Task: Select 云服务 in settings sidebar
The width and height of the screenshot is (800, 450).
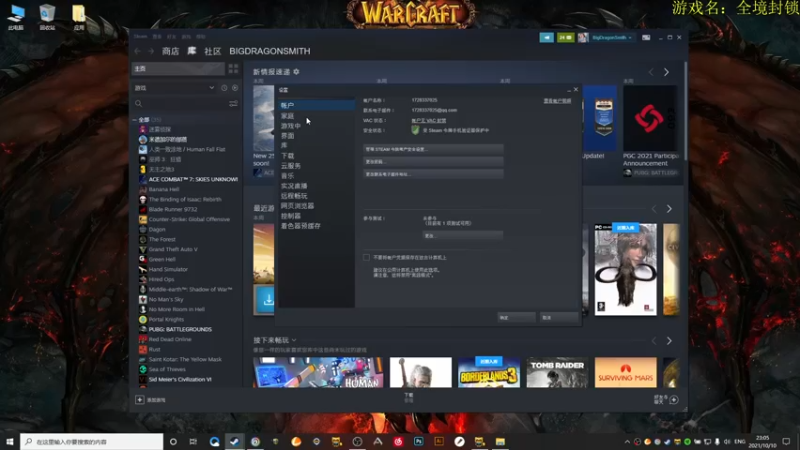Action: pos(291,166)
